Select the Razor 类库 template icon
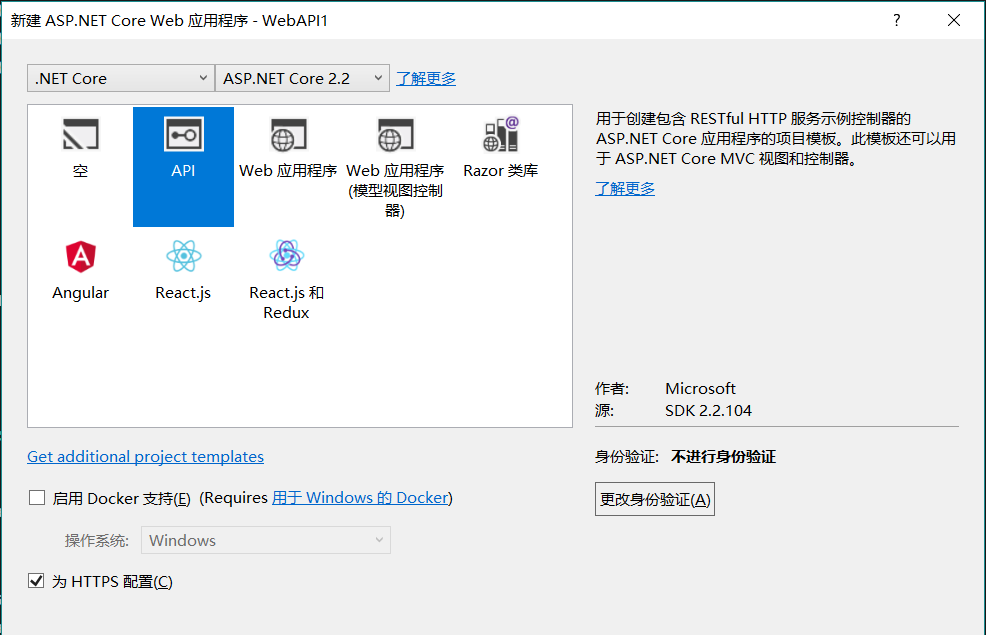This screenshot has width=986, height=635. (x=501, y=134)
